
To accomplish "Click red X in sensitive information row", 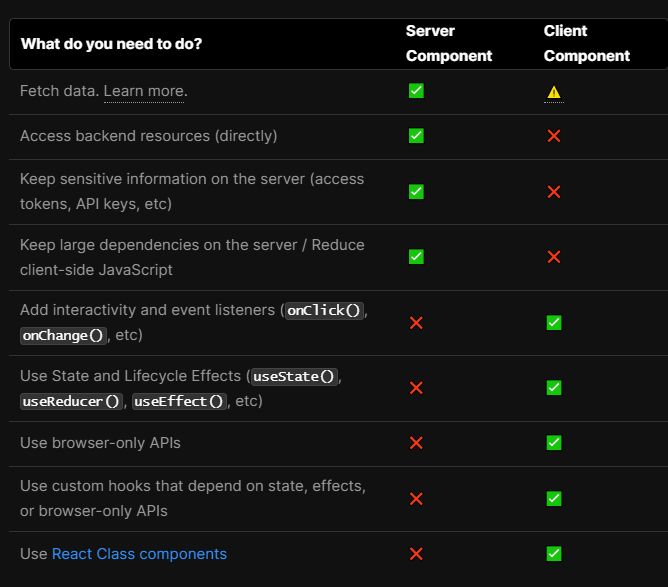I will (x=554, y=192).
